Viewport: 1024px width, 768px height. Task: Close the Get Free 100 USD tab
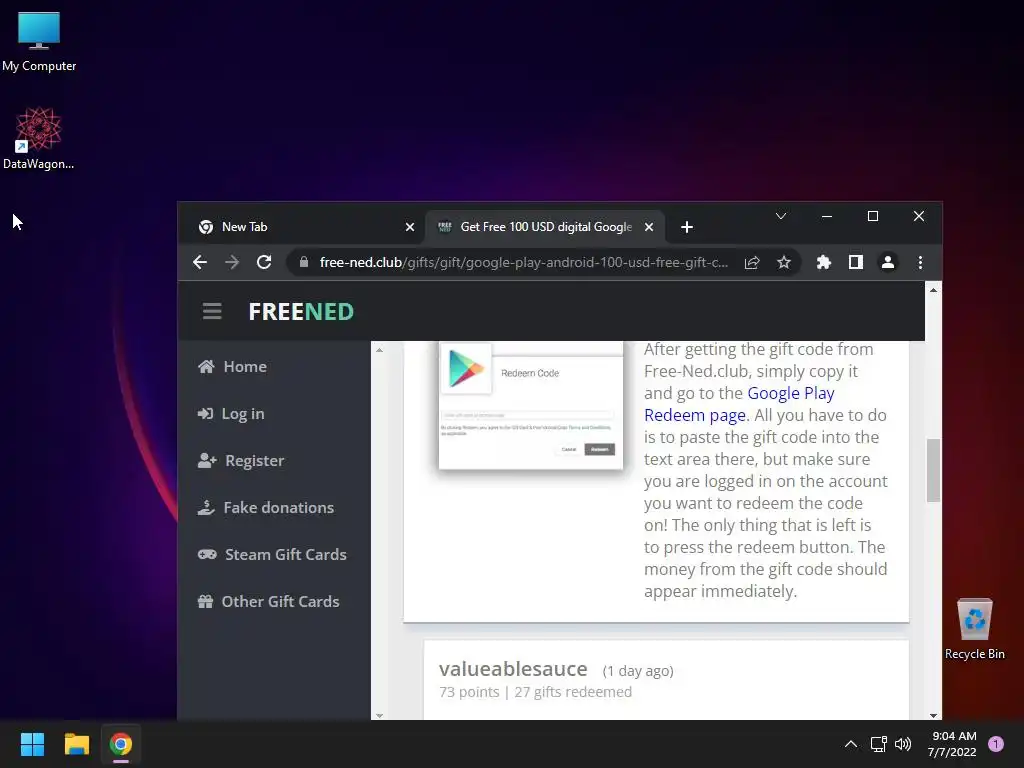pos(648,227)
